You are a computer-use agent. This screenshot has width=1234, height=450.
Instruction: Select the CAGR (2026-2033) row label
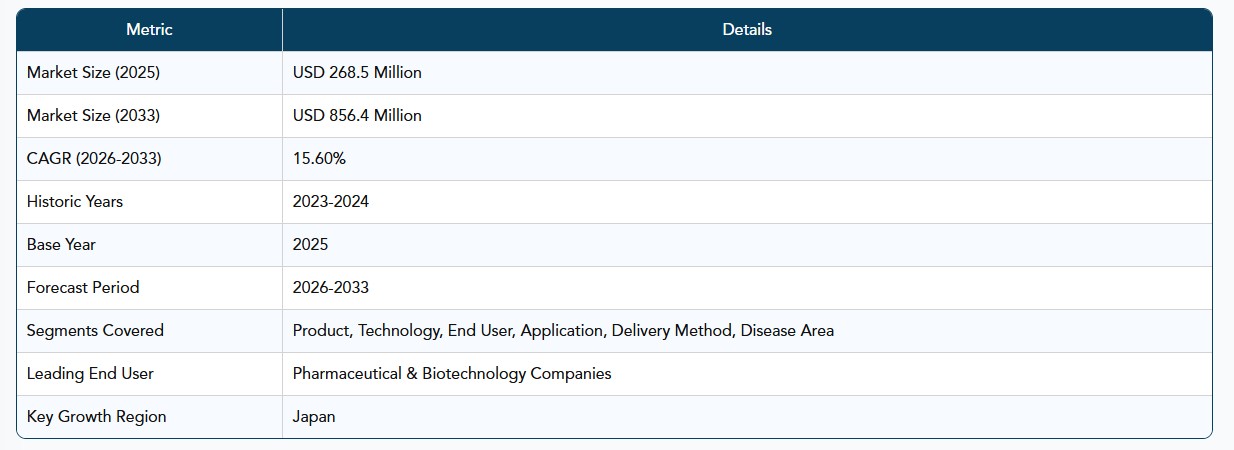click(94, 159)
